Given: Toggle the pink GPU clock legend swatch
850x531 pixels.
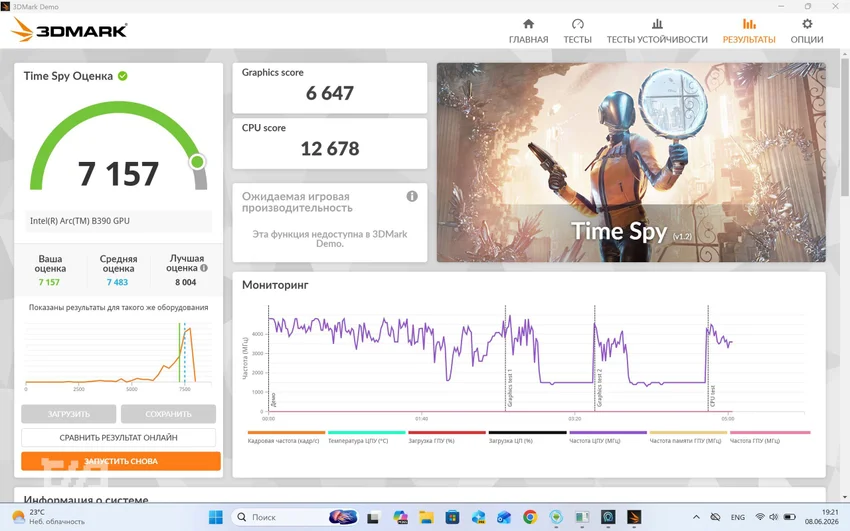Looking at the screenshot, I should [x=770, y=432].
